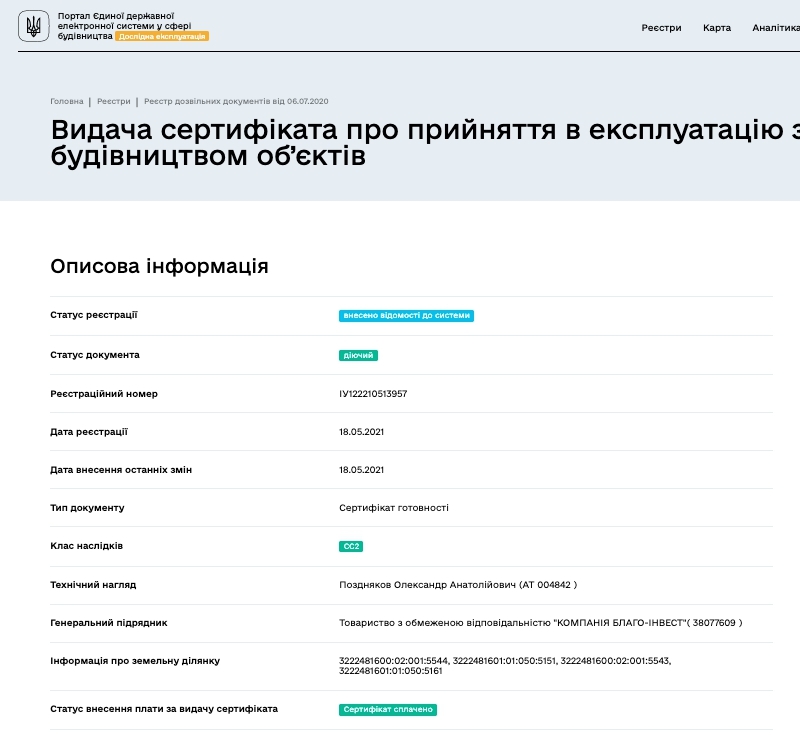Open the Аналітика menu item

[x=776, y=28]
